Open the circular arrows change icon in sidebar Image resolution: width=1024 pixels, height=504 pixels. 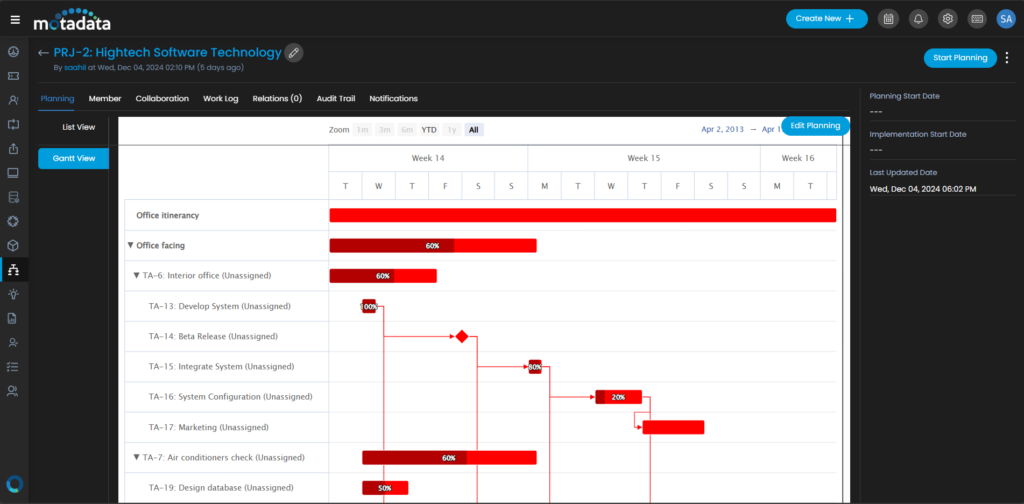tap(13, 124)
